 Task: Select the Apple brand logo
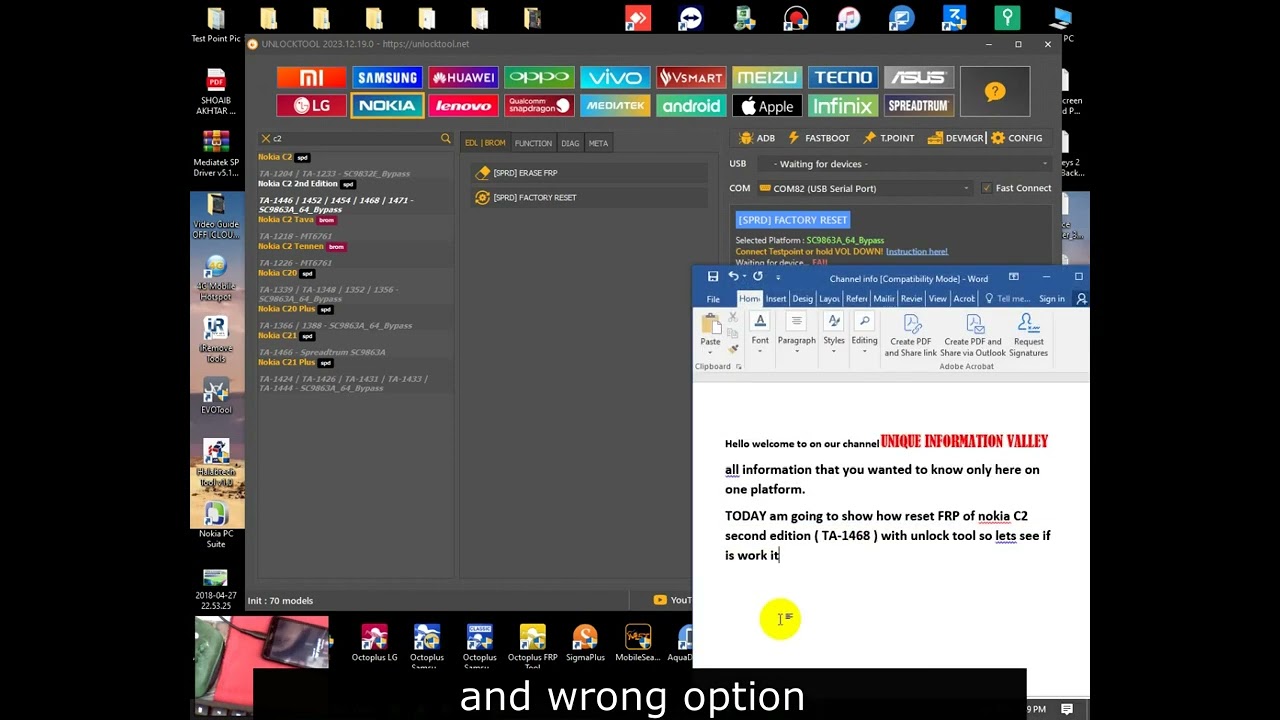[x=767, y=106]
